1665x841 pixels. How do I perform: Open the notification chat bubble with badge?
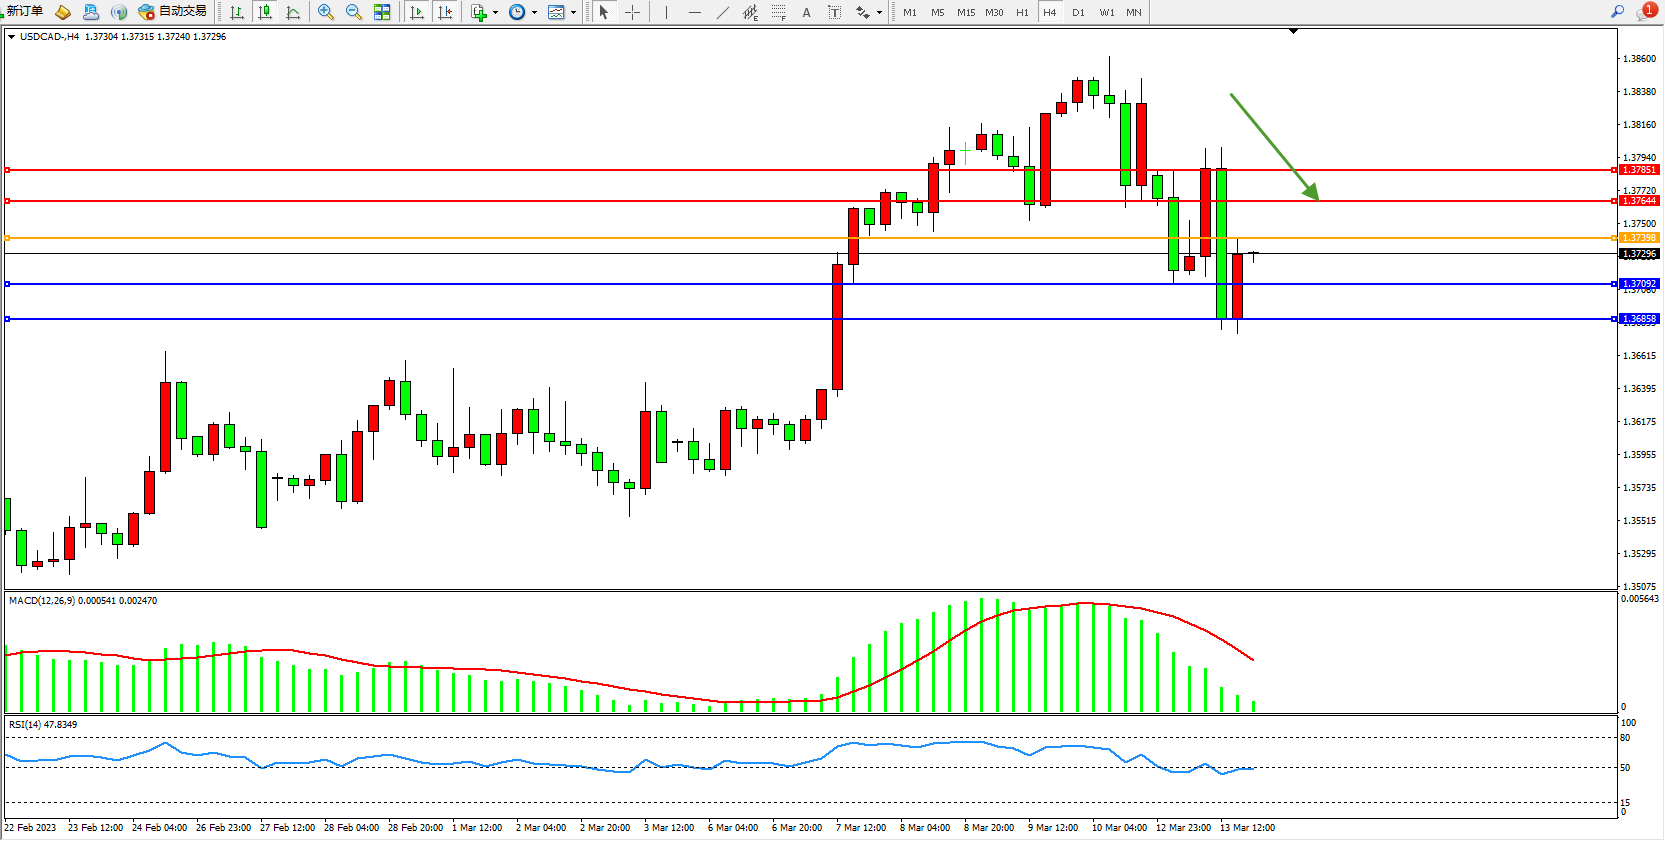click(1645, 12)
